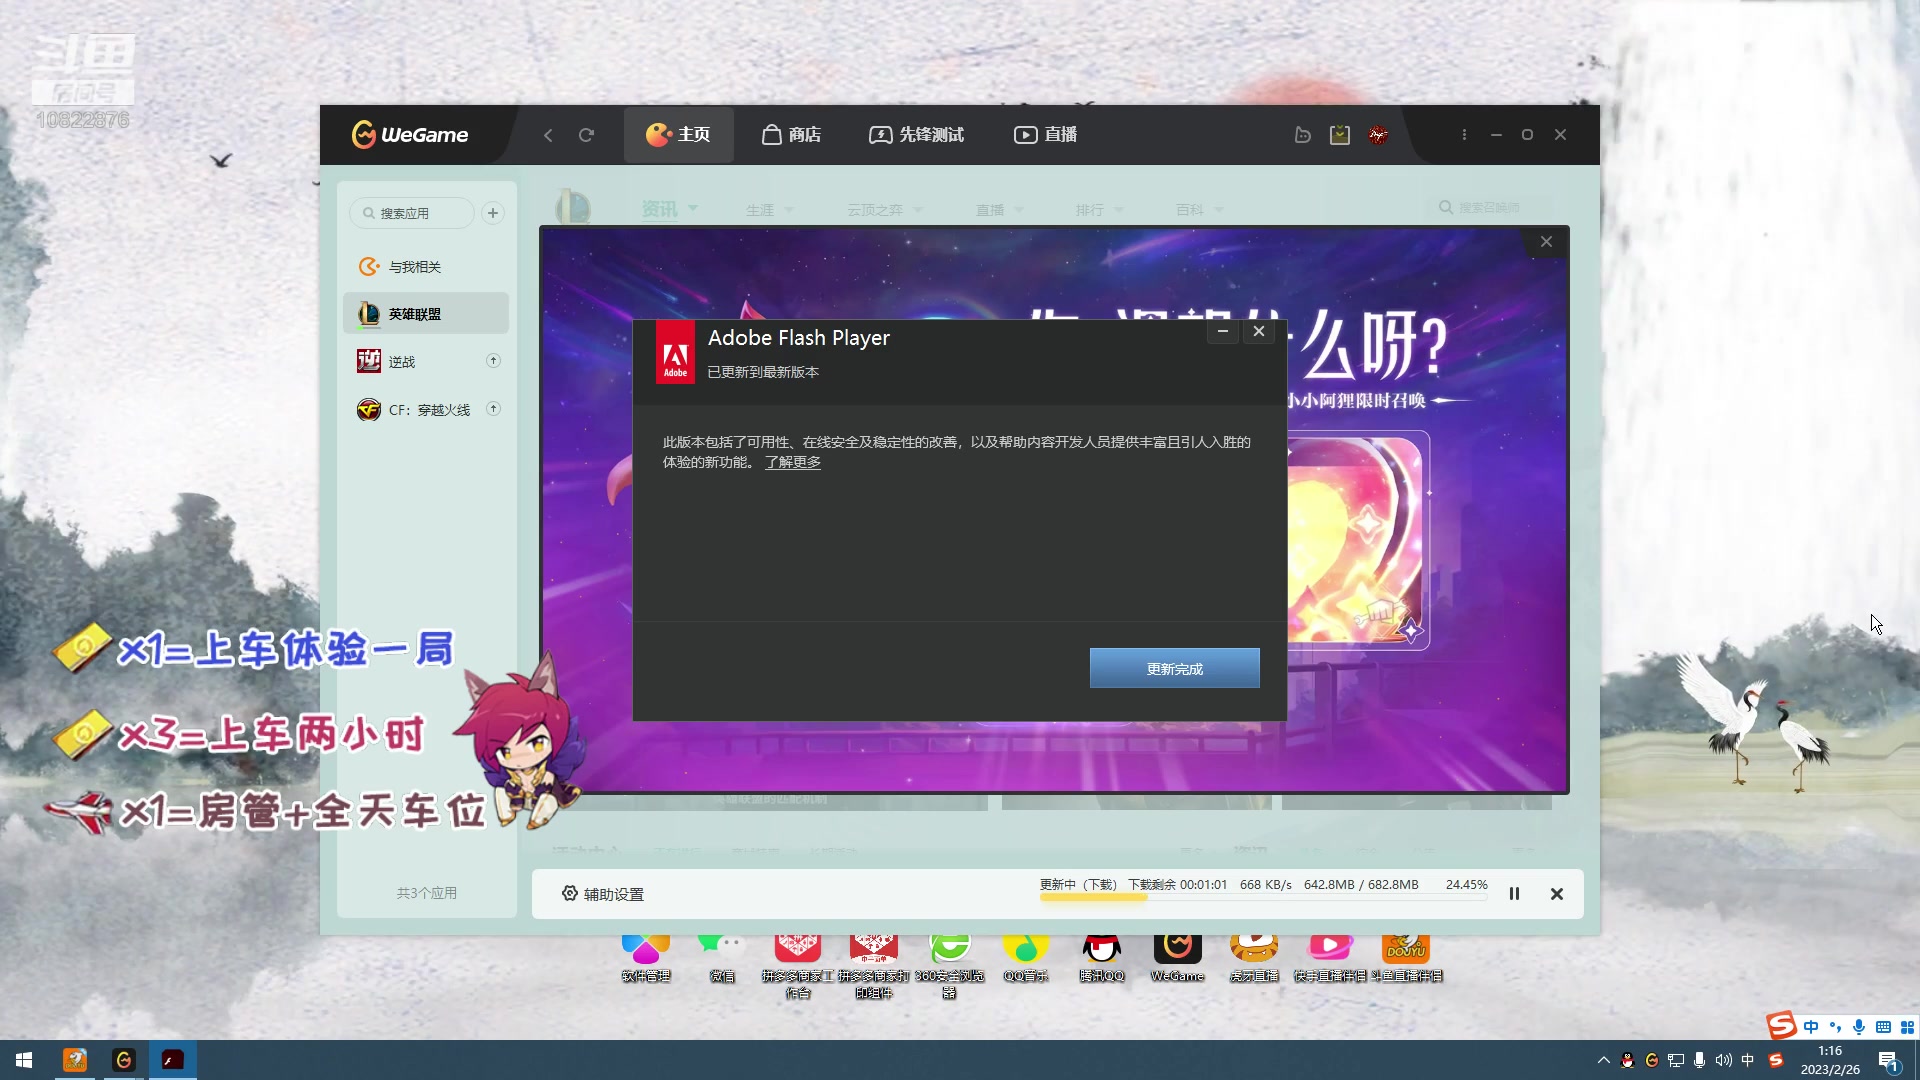This screenshot has height=1080, width=1920.
Task: Toggle Sogou Chinese/English input mode
Action: click(1811, 1027)
